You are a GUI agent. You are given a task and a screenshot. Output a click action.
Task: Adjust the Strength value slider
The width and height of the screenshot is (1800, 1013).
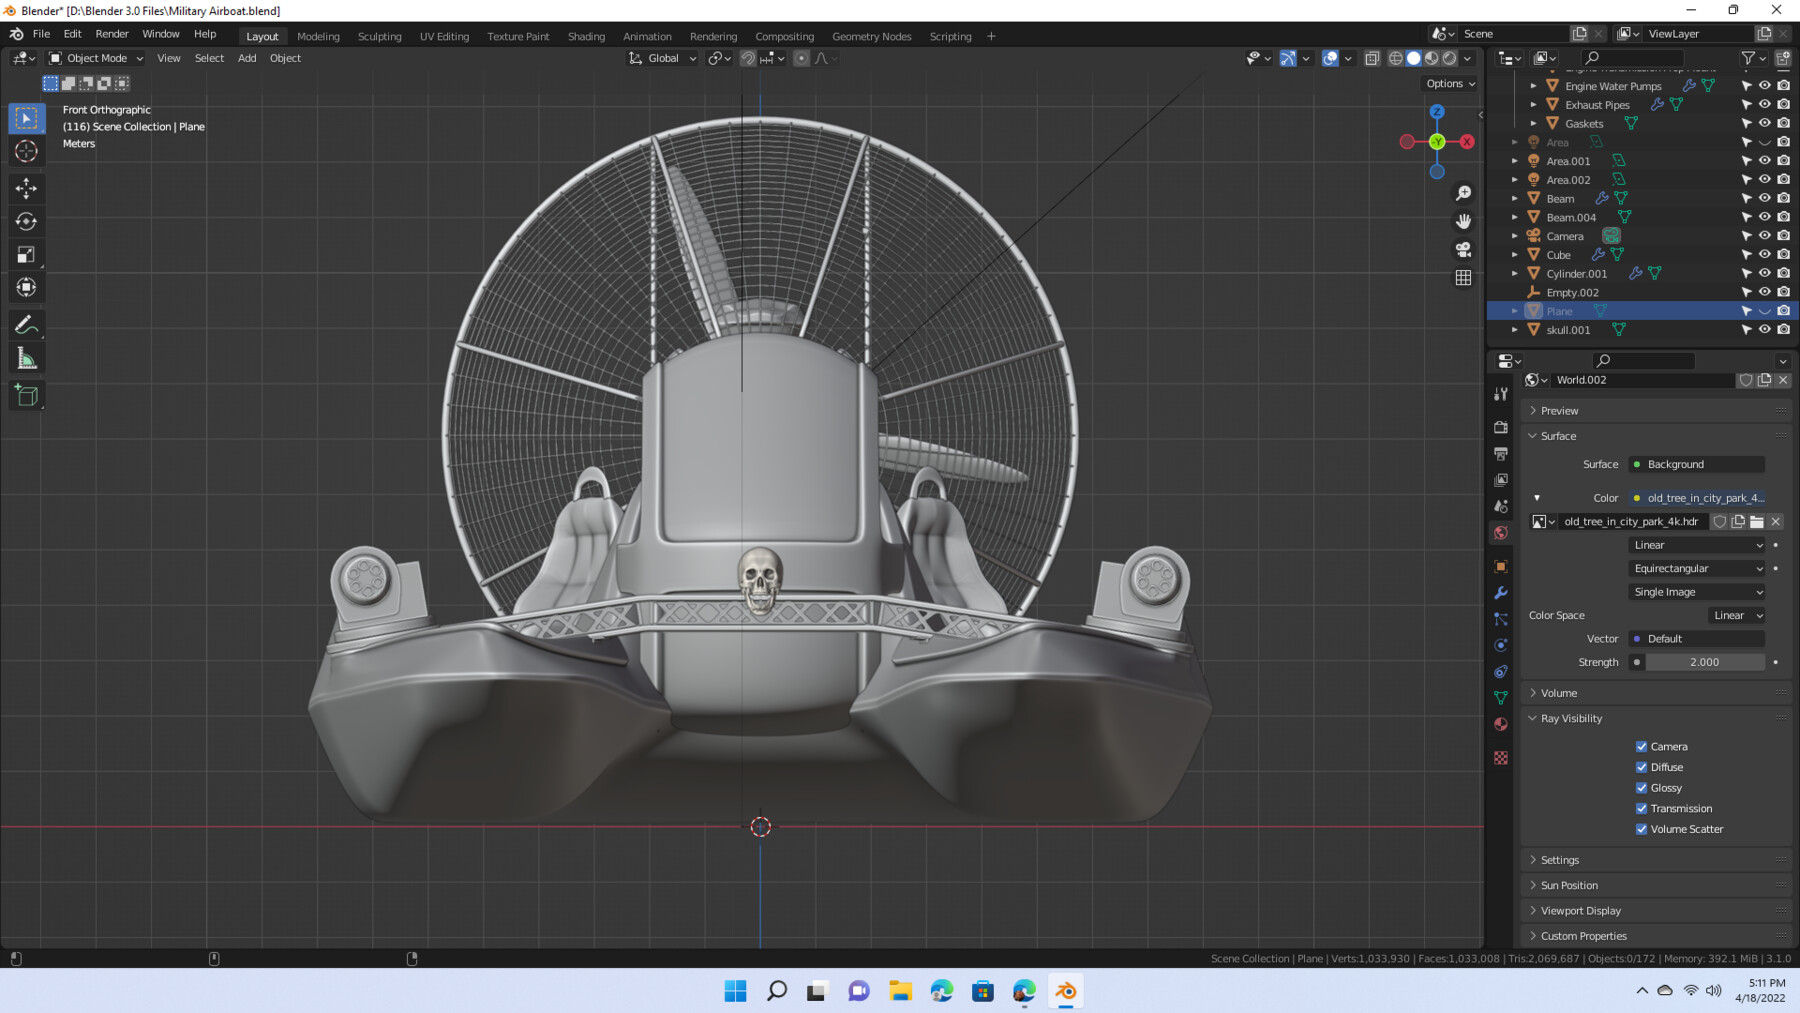tap(1705, 662)
